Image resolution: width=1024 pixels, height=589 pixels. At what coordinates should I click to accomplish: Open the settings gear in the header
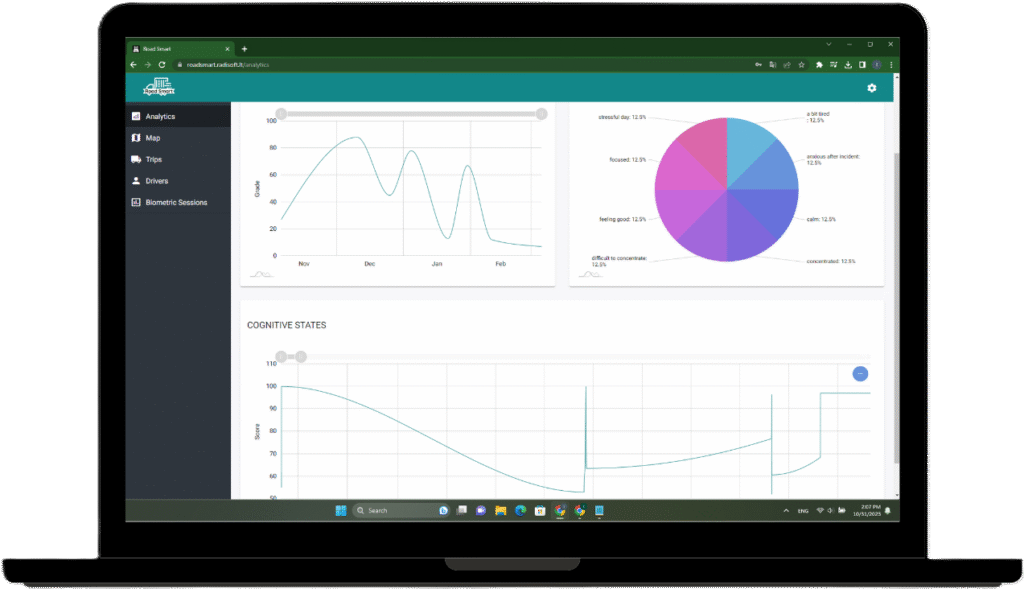871,88
